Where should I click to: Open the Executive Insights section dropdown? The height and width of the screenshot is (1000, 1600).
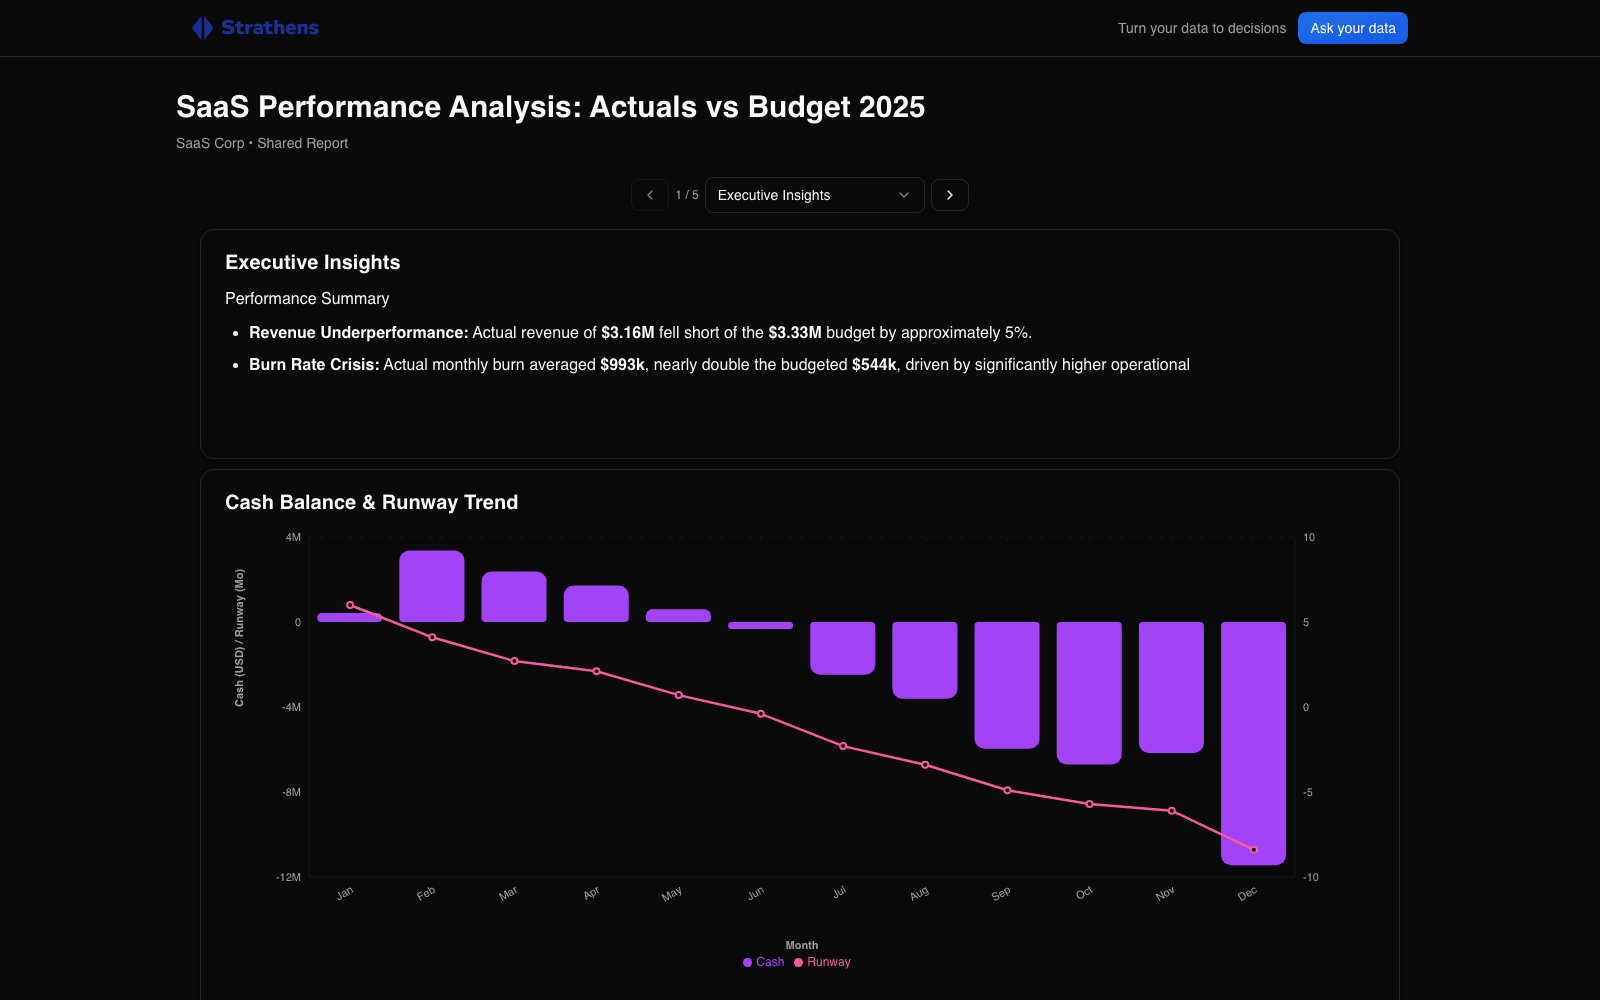pyautogui.click(x=815, y=195)
